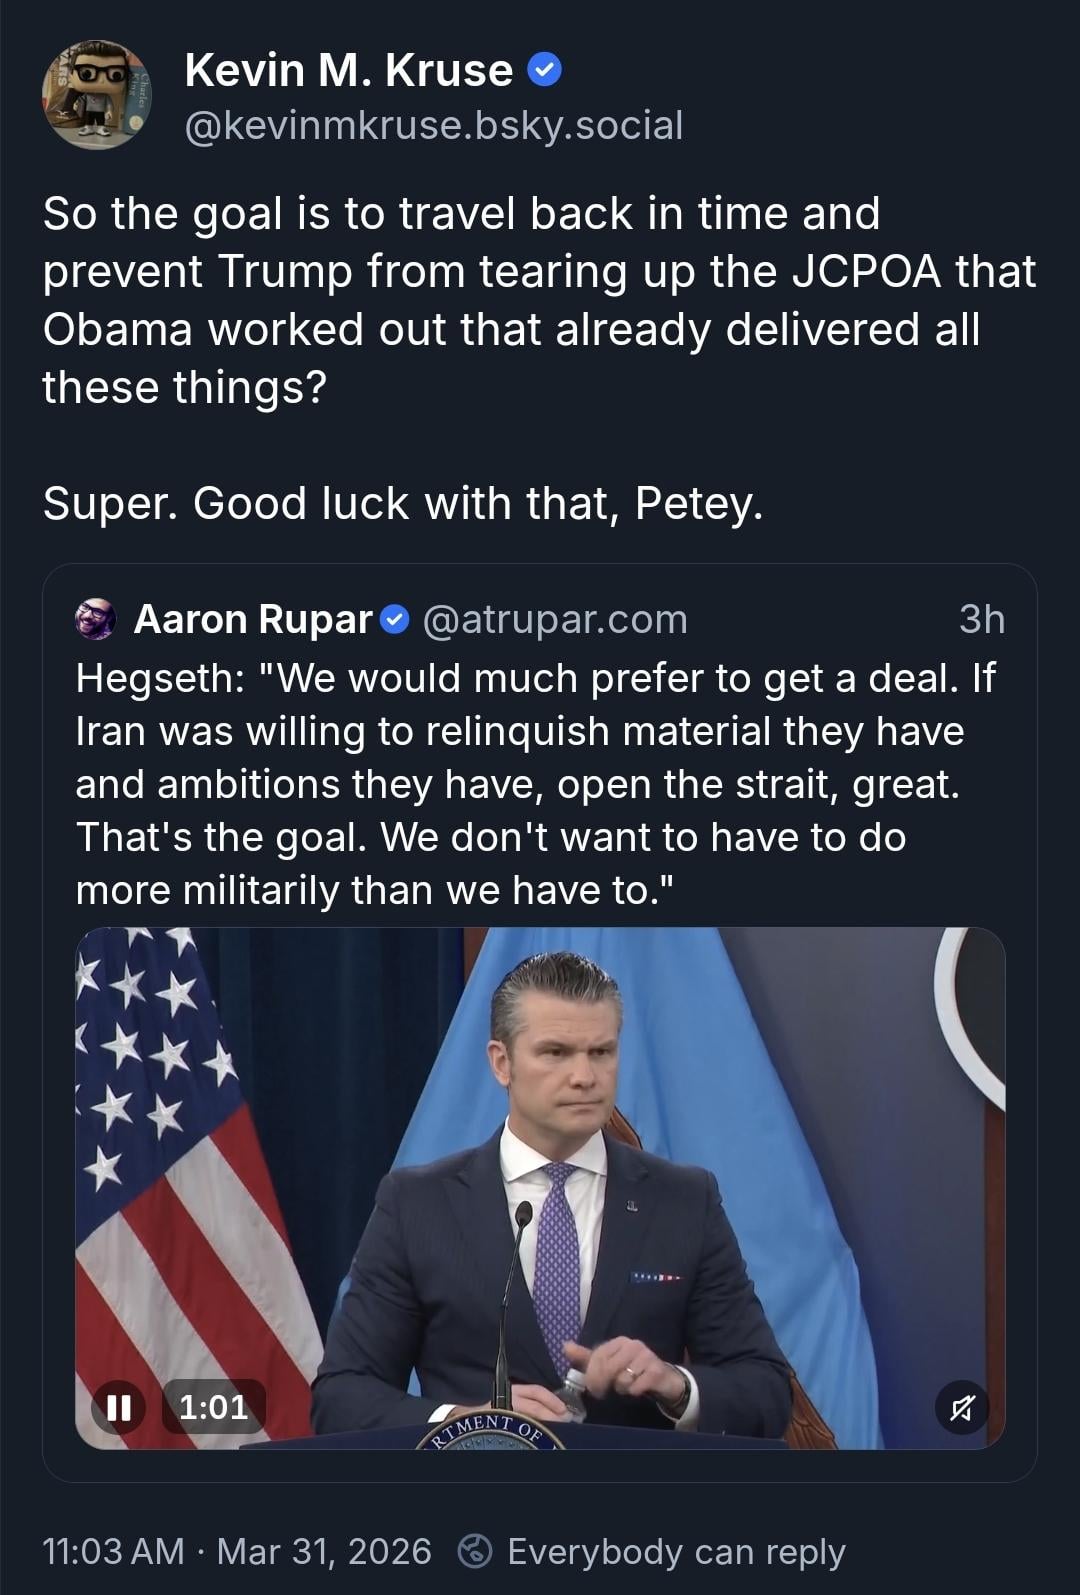
Task: Click the Aaron Rupar author name
Action: point(253,620)
